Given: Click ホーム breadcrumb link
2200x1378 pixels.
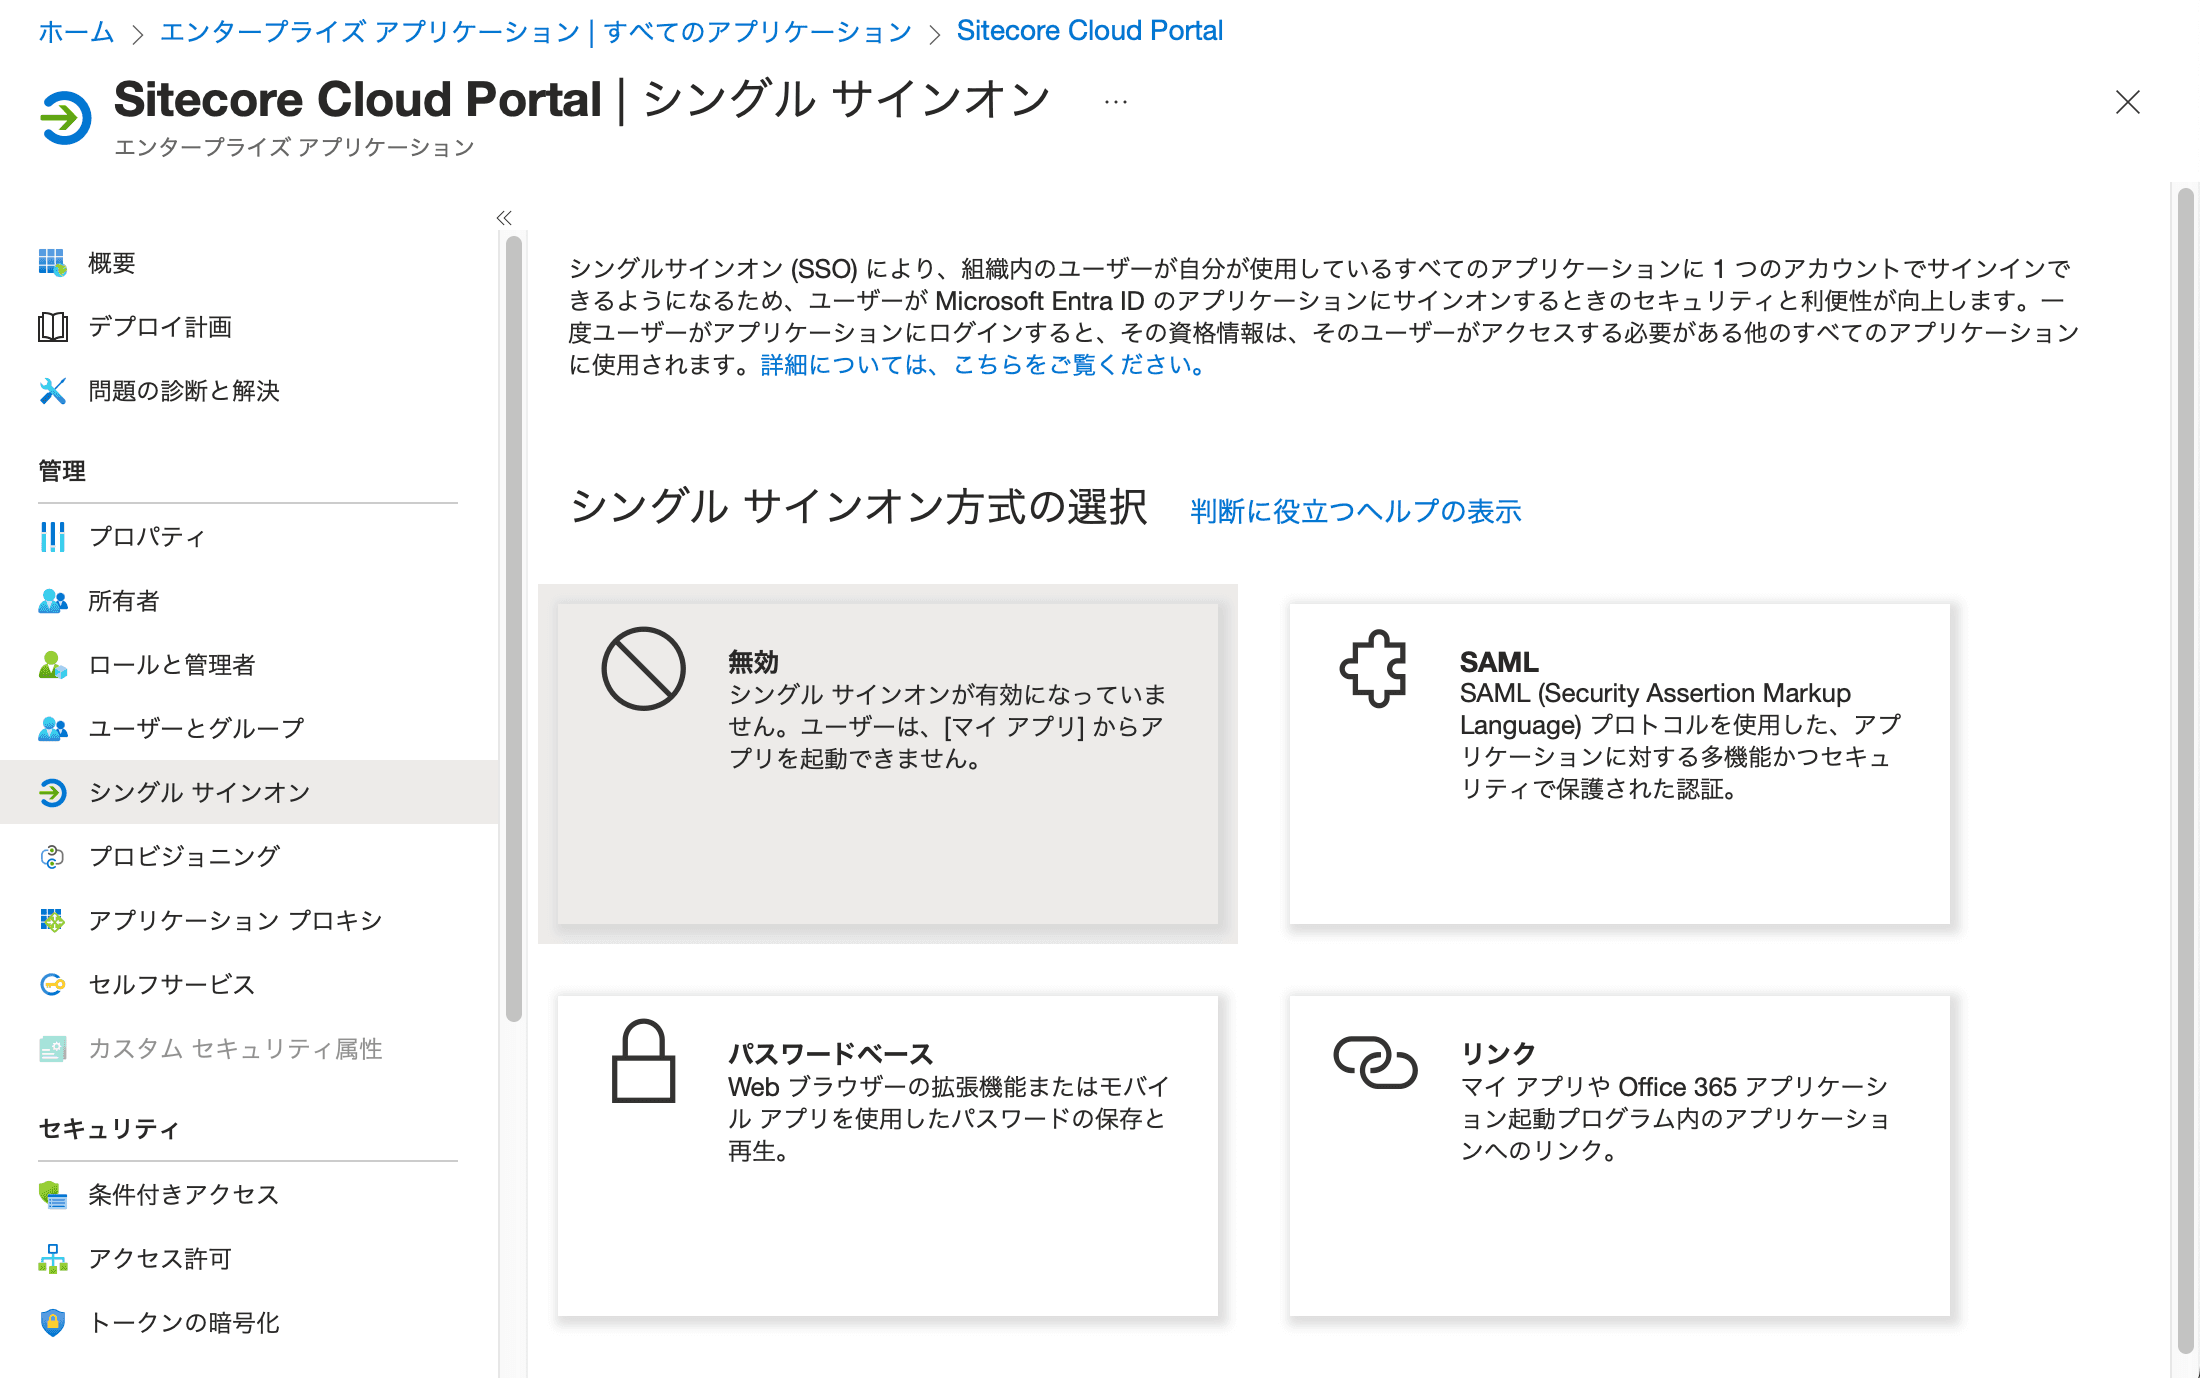Looking at the screenshot, I should coord(76,32).
